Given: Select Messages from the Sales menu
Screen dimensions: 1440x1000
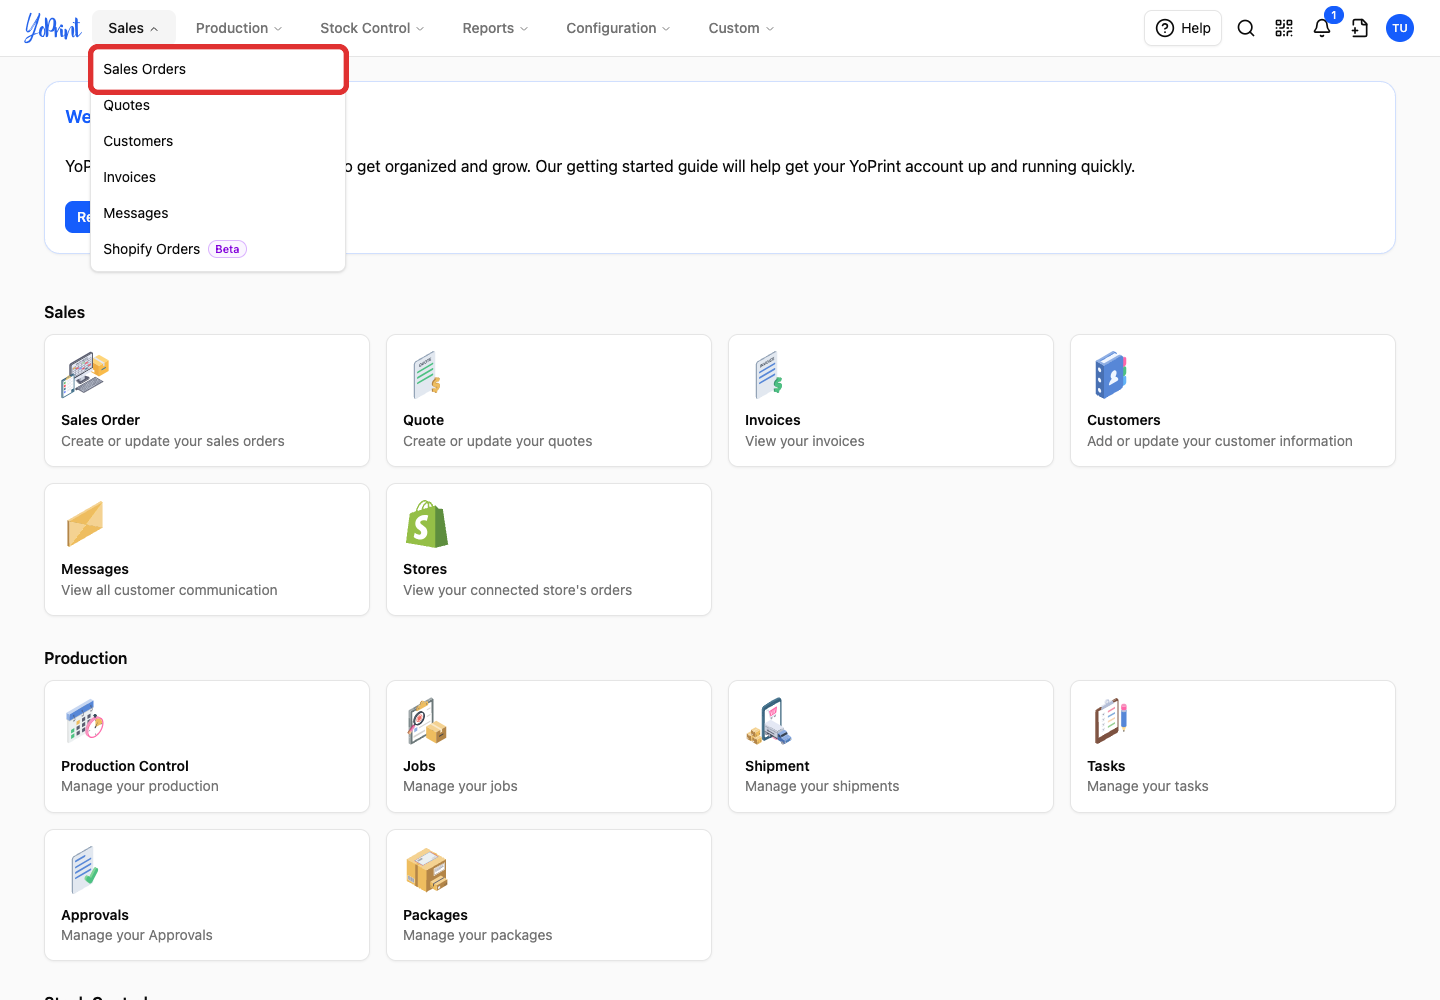Looking at the screenshot, I should [218, 213].
